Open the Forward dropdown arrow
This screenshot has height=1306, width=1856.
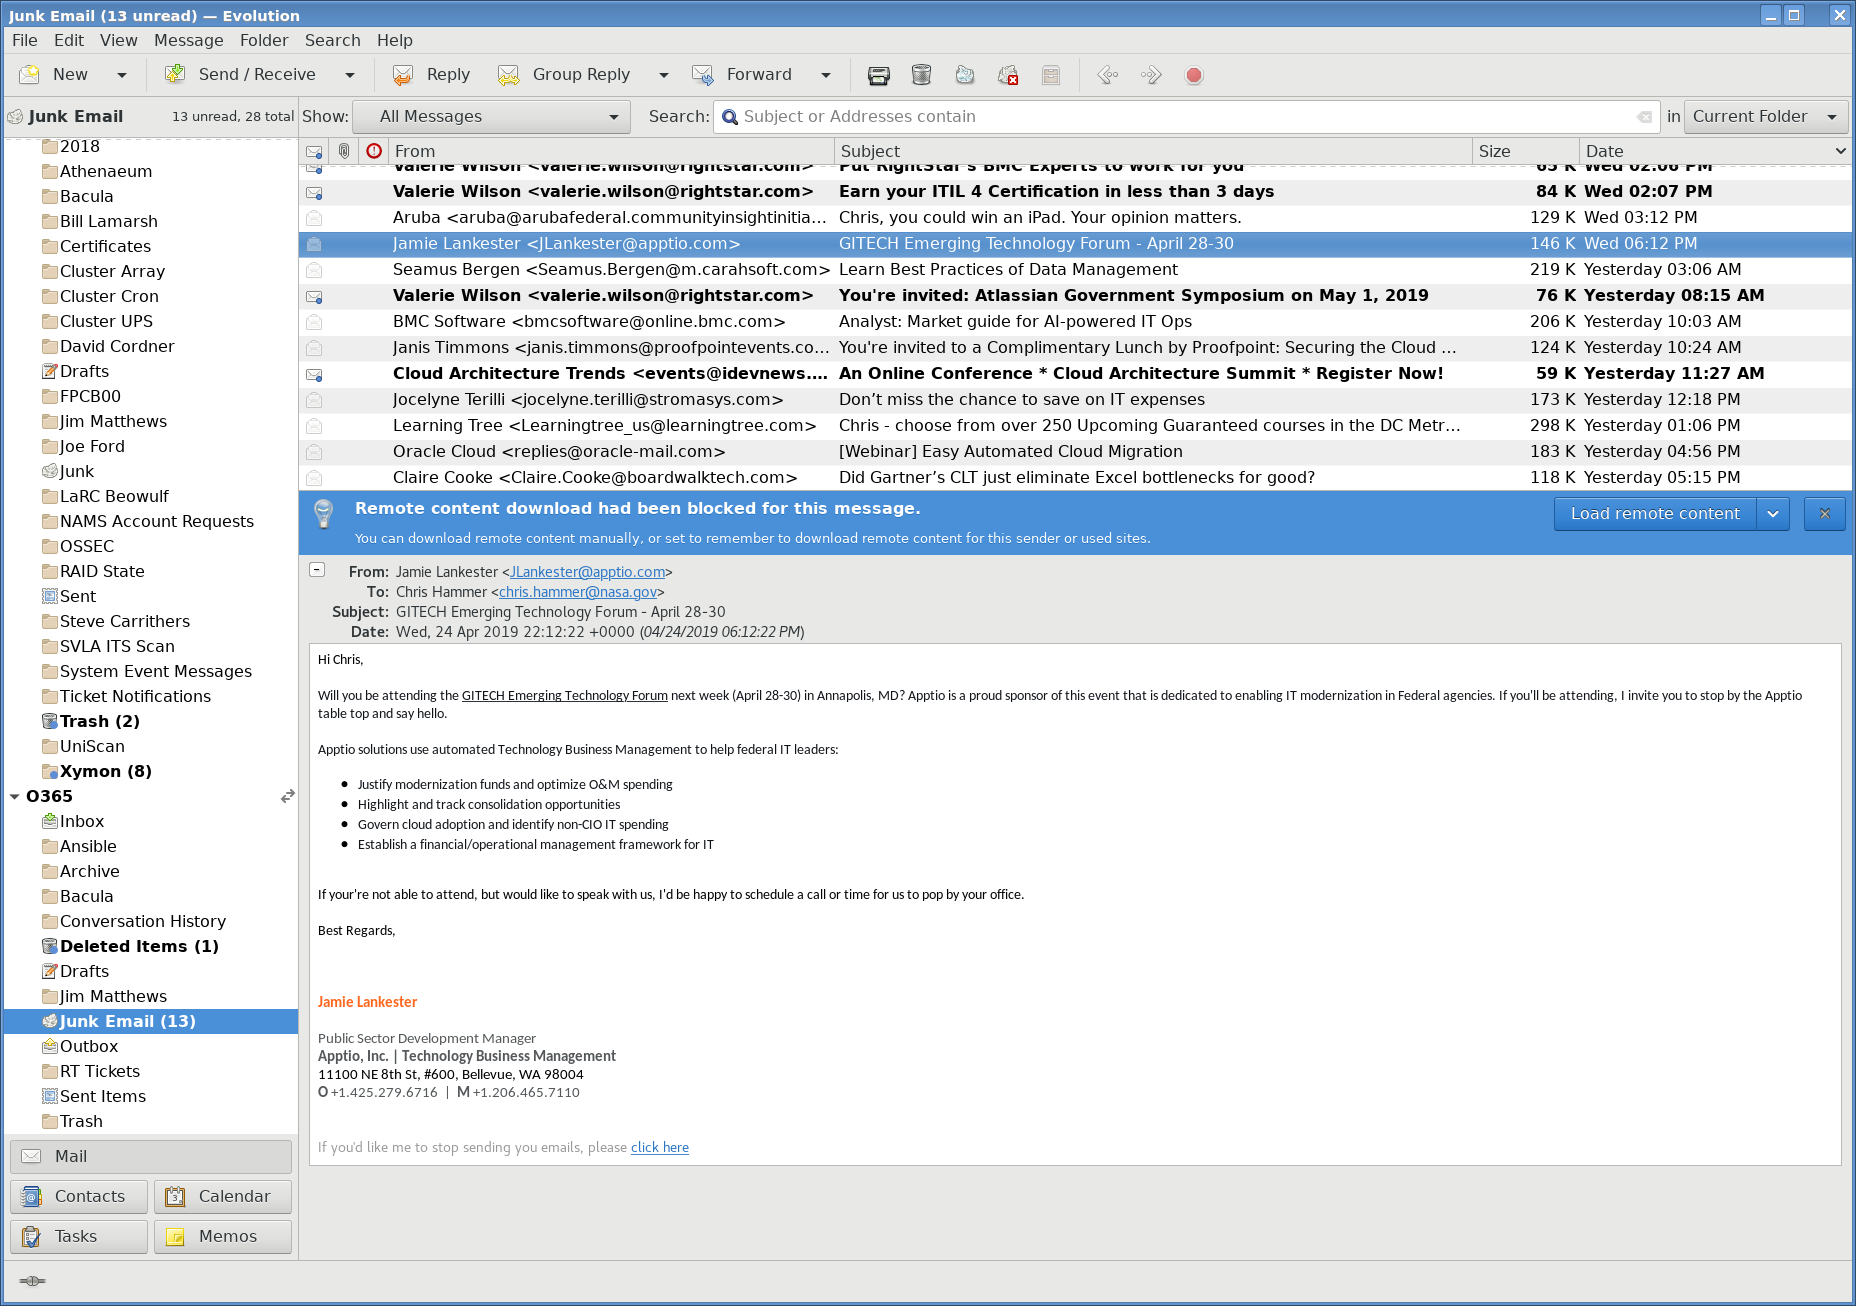(825, 75)
